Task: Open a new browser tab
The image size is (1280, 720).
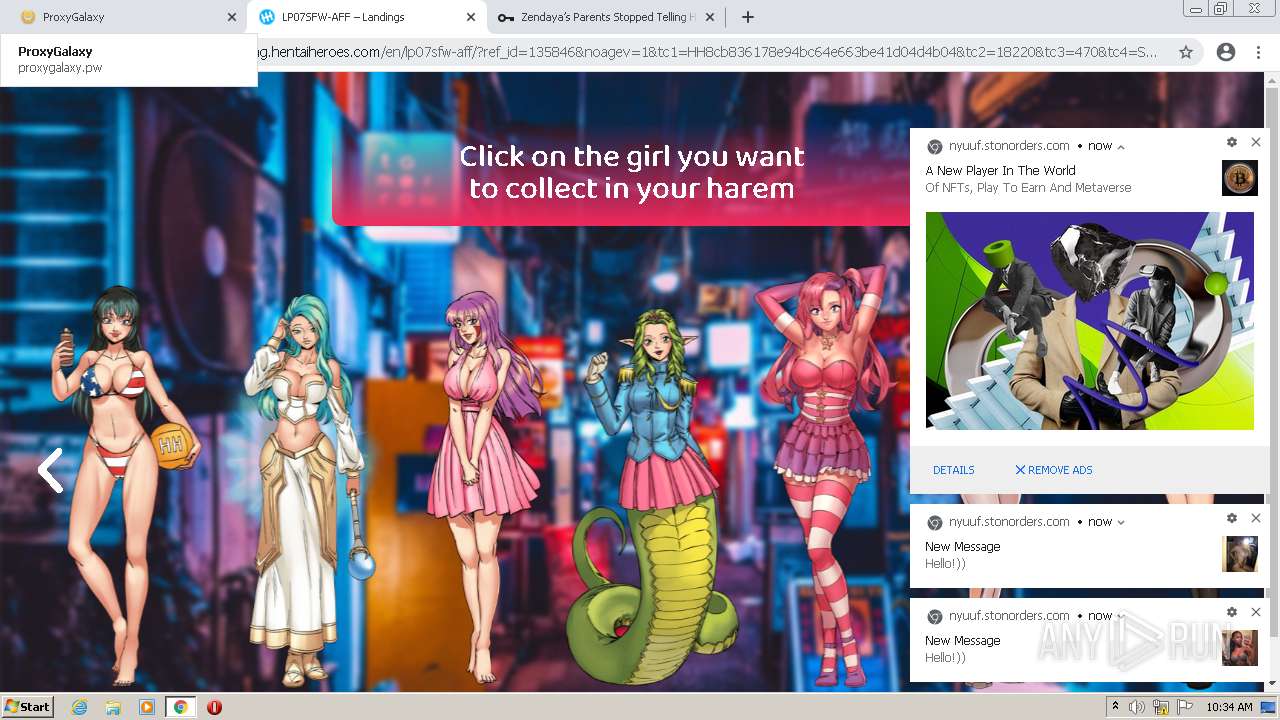Action: (x=748, y=17)
